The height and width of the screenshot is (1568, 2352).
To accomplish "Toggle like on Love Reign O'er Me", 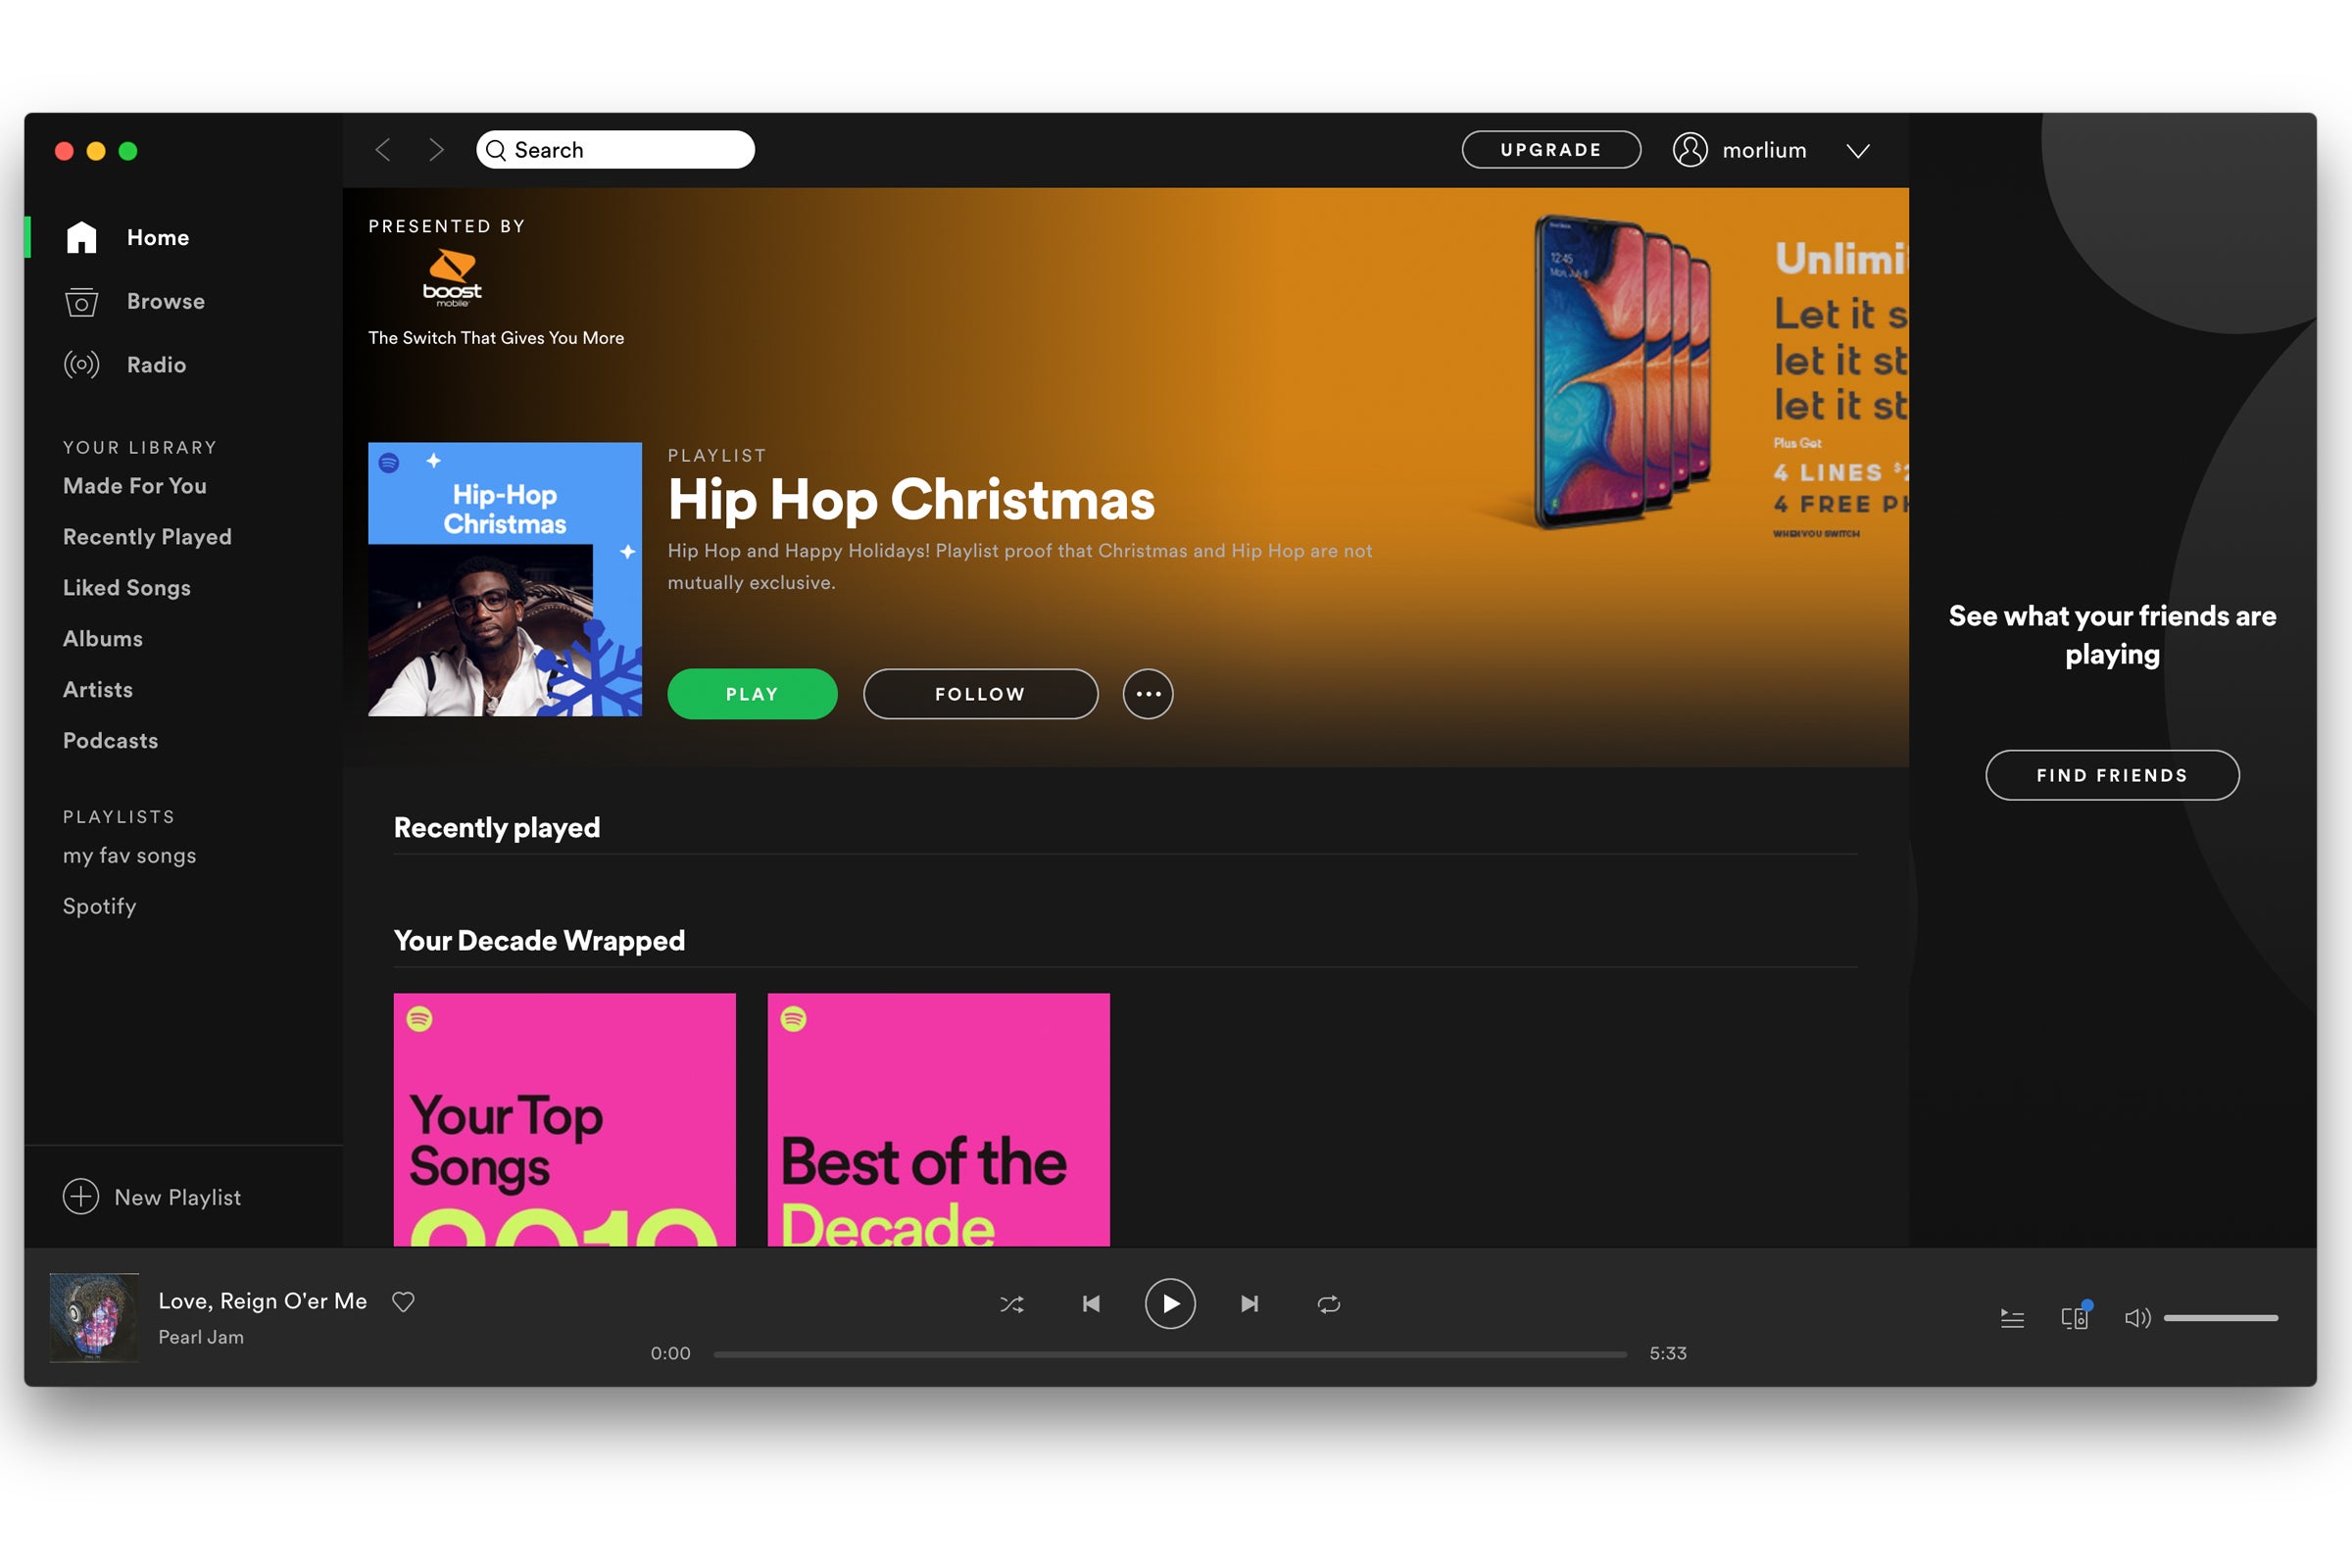I will tap(403, 1300).
